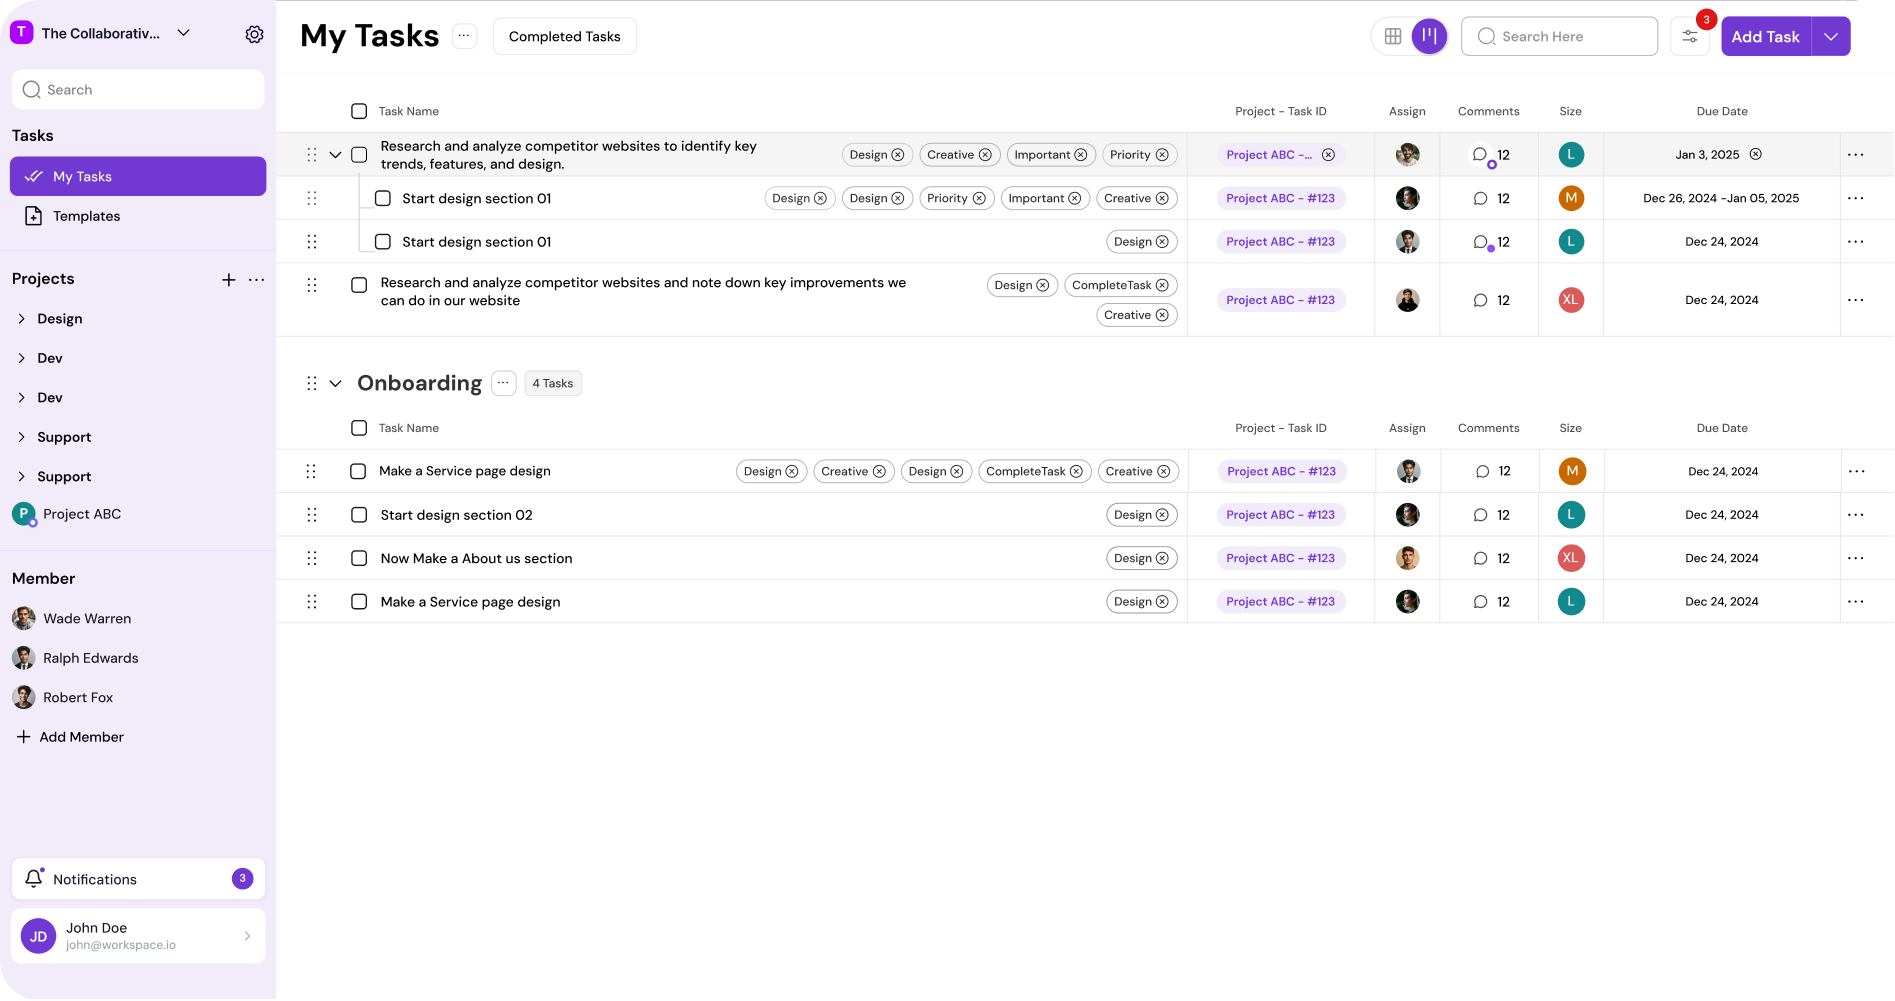Collapse subtasks of competitor websites trends task
The image size is (1895, 1001).
coord(336,155)
